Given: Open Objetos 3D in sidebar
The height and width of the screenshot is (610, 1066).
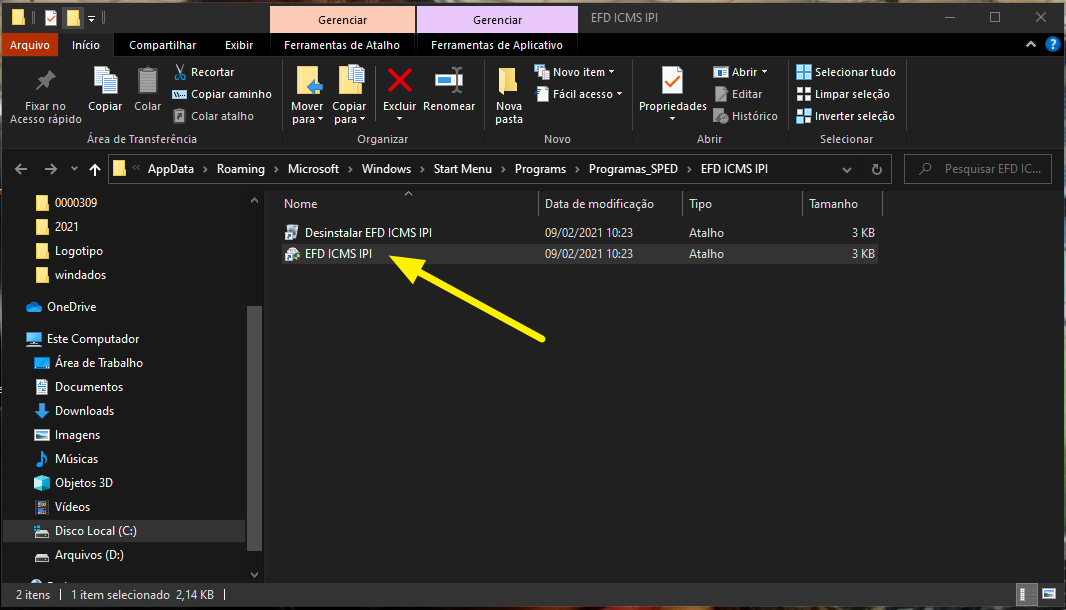Looking at the screenshot, I should (x=84, y=483).
